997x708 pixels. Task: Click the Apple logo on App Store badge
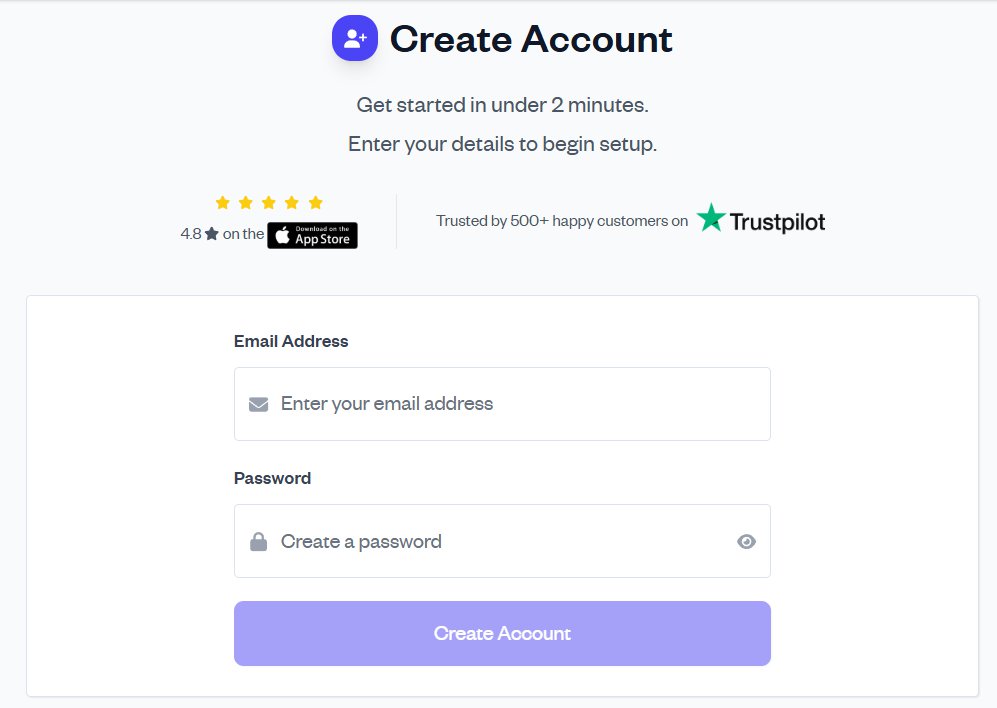click(283, 236)
